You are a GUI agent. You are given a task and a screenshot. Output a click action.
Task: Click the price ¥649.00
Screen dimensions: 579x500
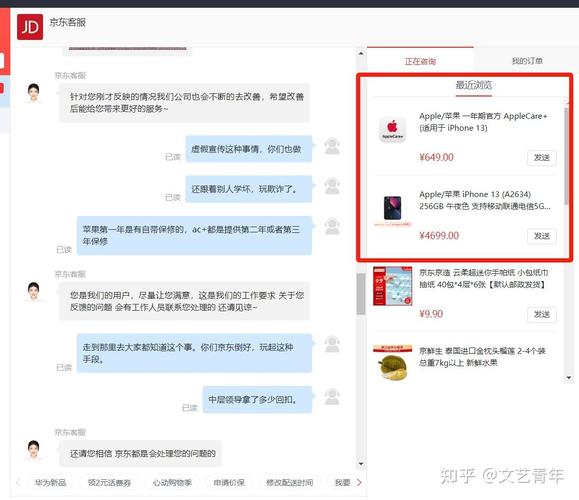(436, 157)
